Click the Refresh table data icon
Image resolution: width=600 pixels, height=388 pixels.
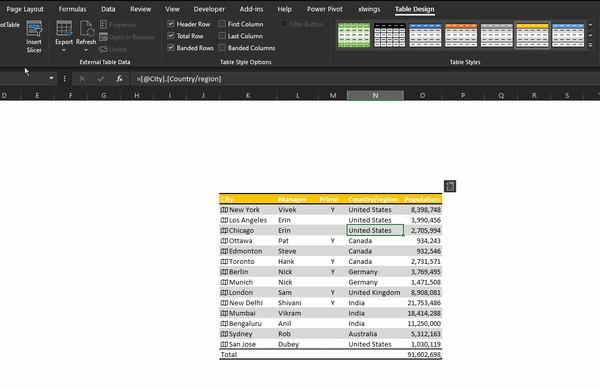click(86, 29)
